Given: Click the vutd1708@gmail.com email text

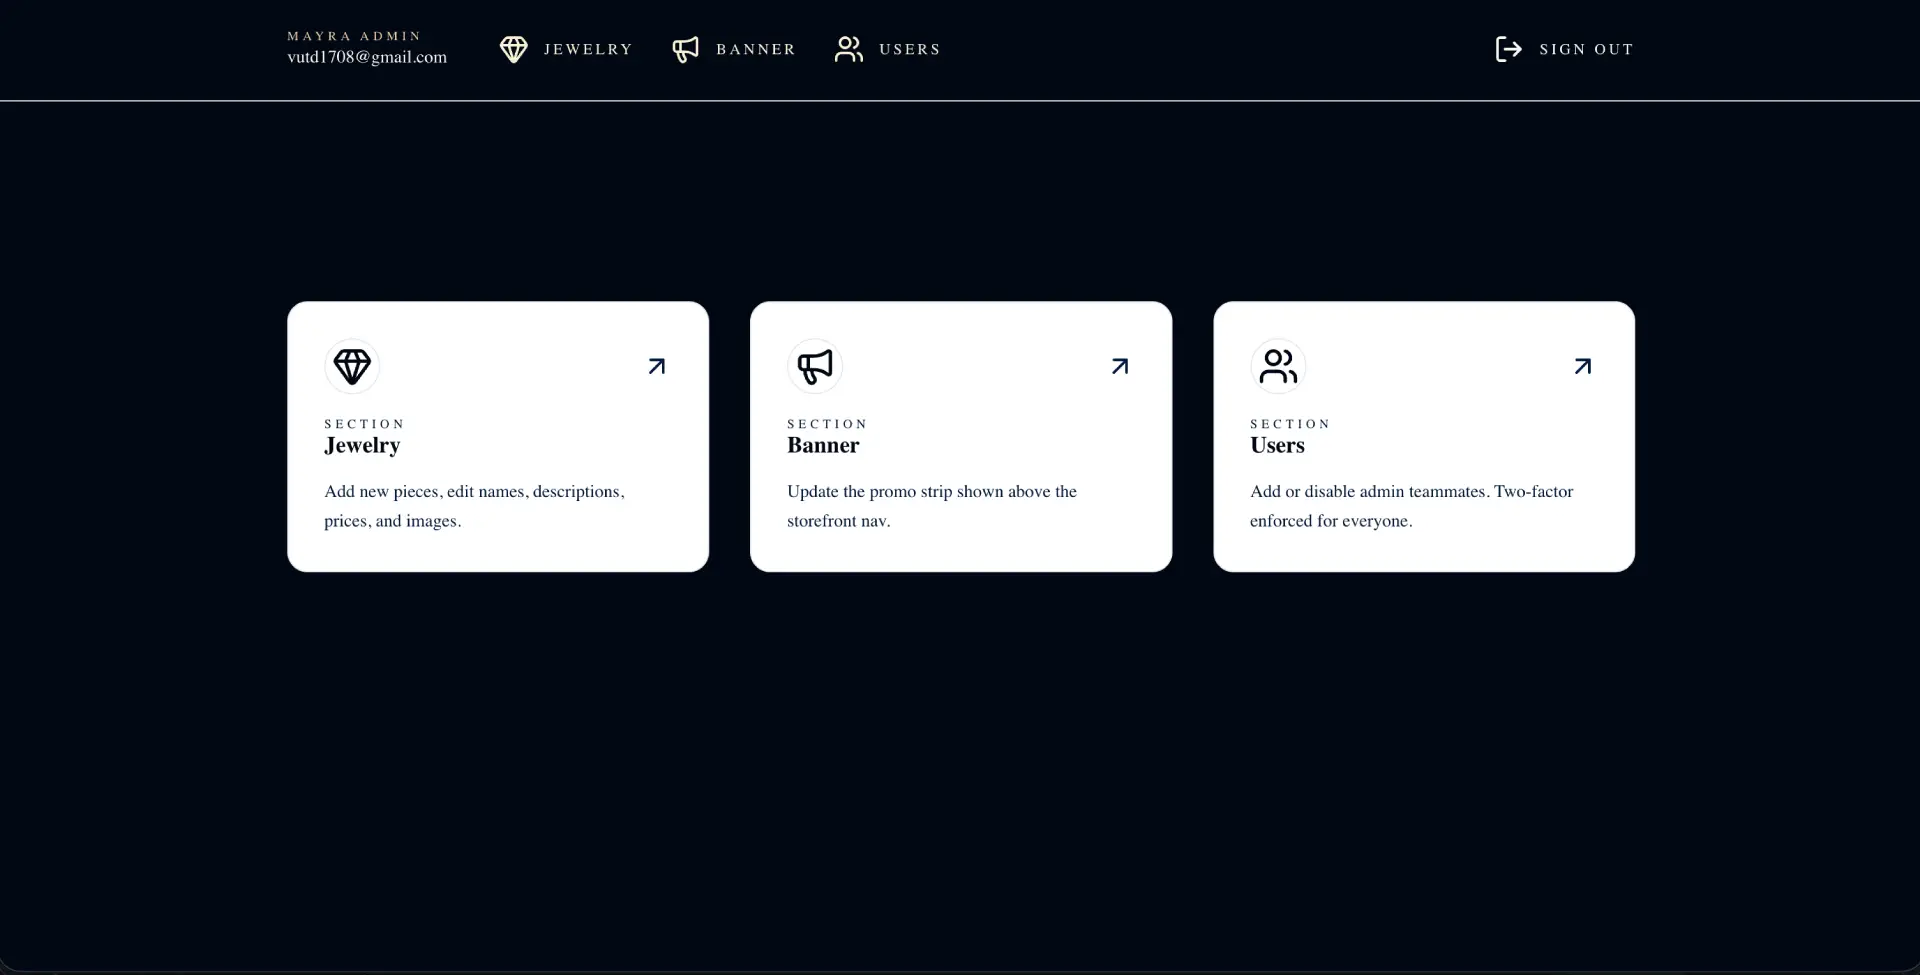Looking at the screenshot, I should click(x=367, y=57).
